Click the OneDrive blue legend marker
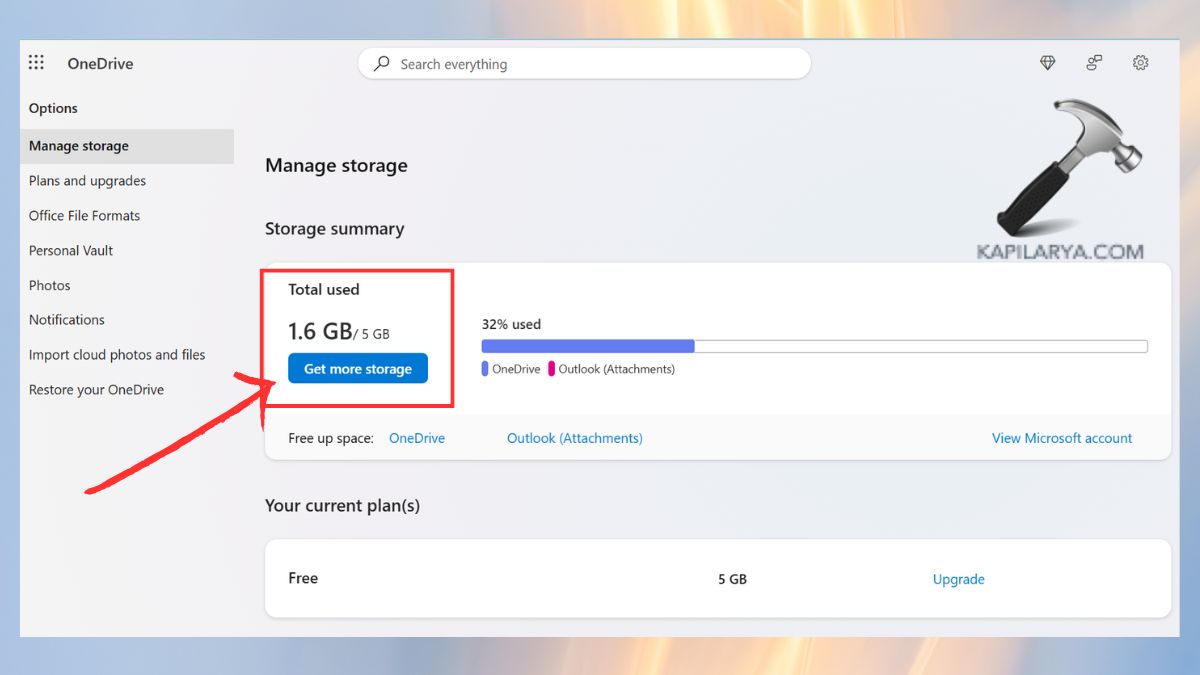1200x675 pixels. 485,368
